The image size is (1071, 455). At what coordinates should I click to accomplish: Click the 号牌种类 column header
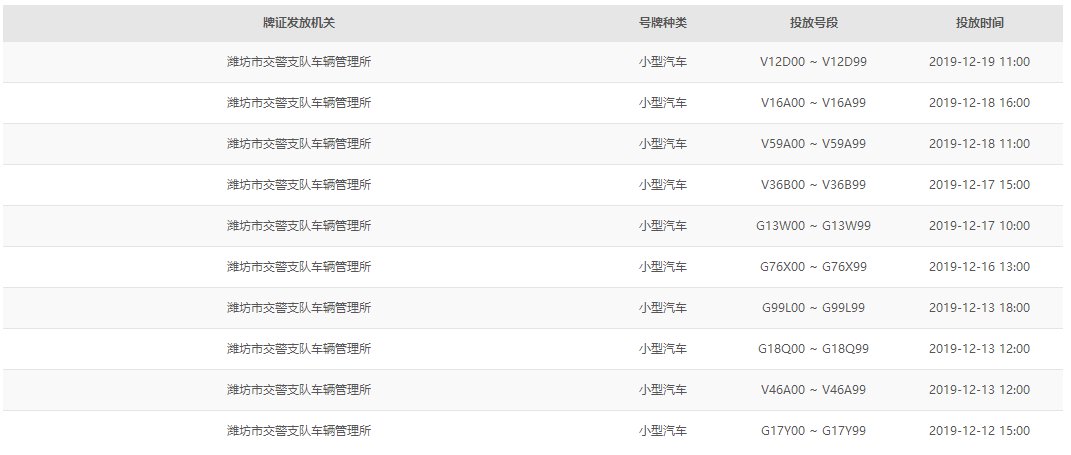click(x=663, y=22)
